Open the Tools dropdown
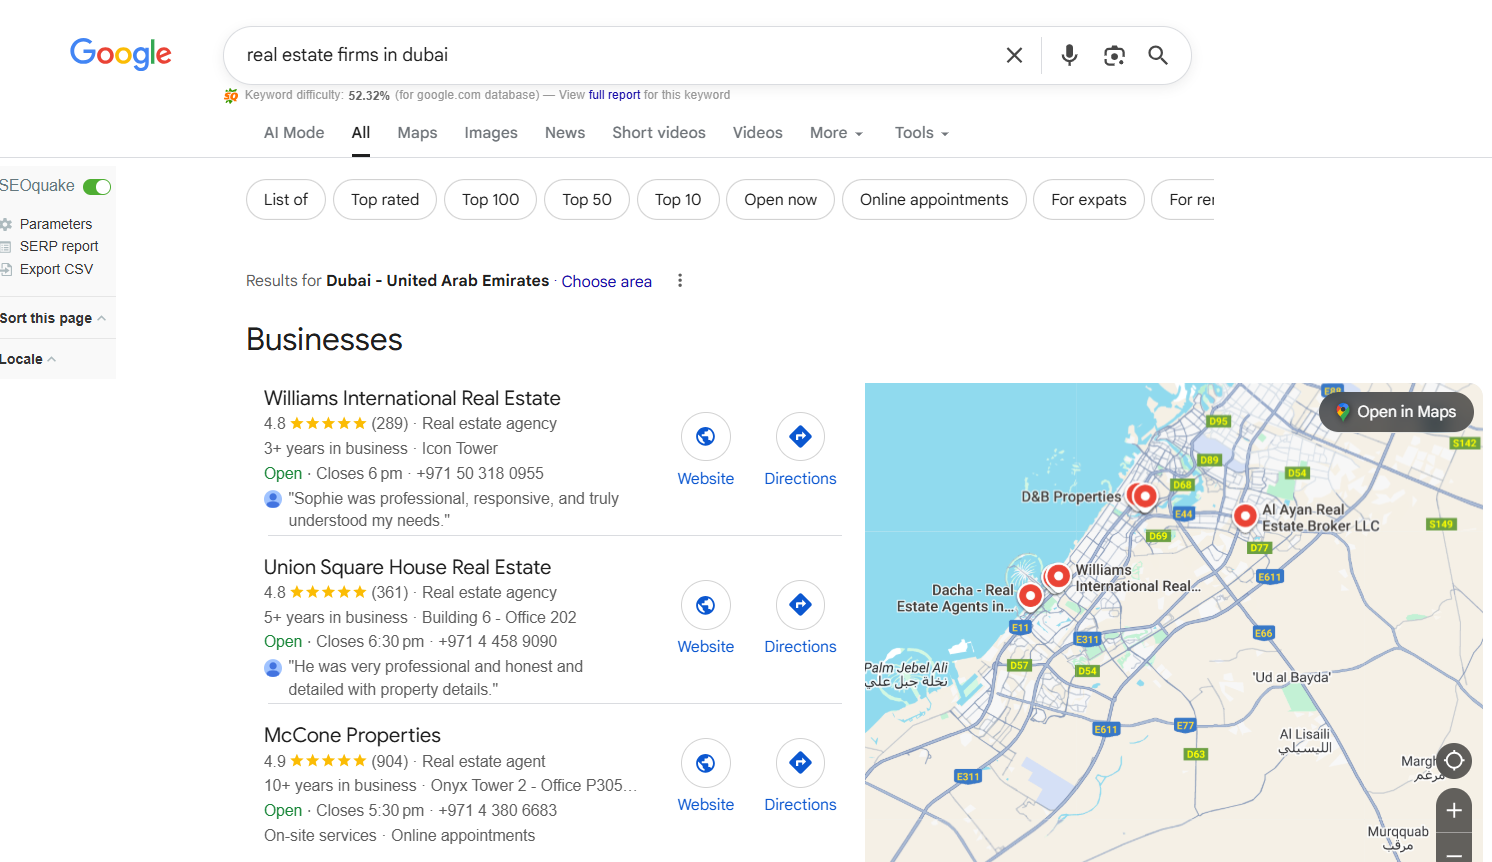The height and width of the screenshot is (862, 1492). coord(921,133)
